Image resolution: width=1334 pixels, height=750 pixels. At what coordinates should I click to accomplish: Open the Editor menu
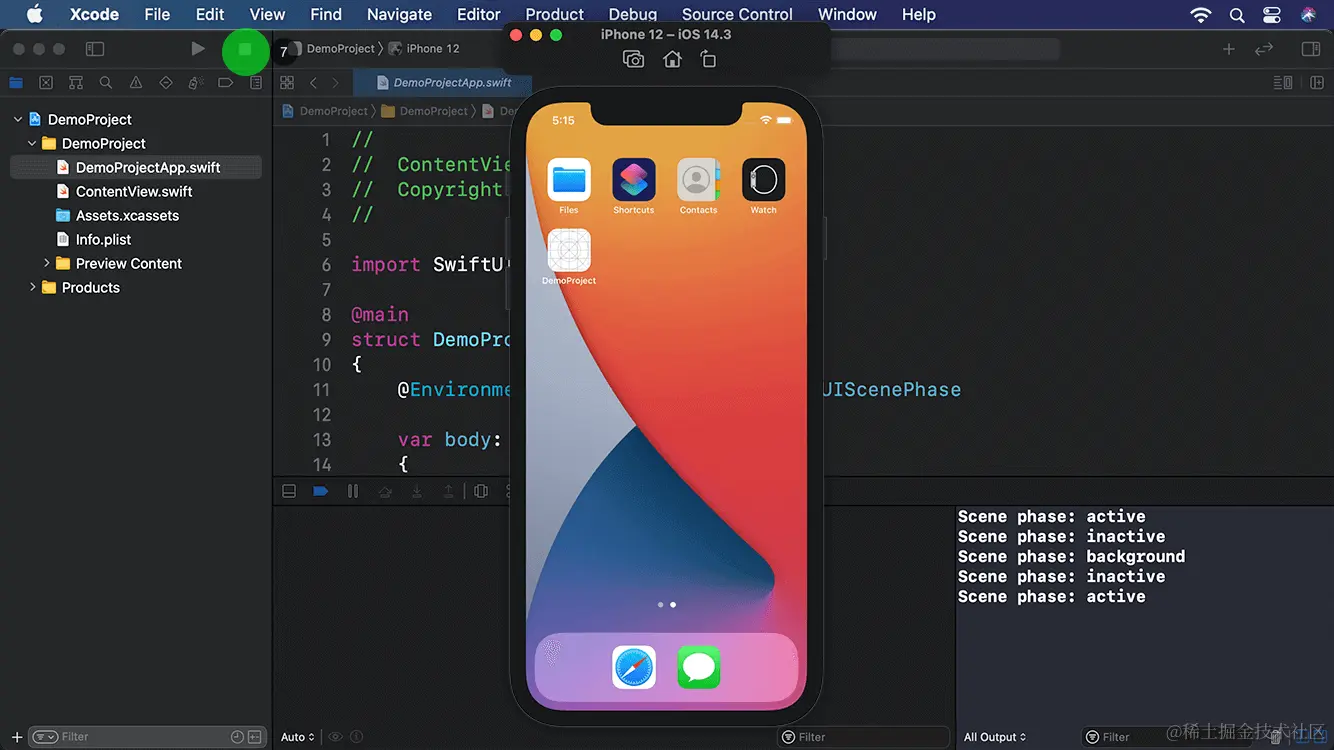pyautogui.click(x=479, y=14)
